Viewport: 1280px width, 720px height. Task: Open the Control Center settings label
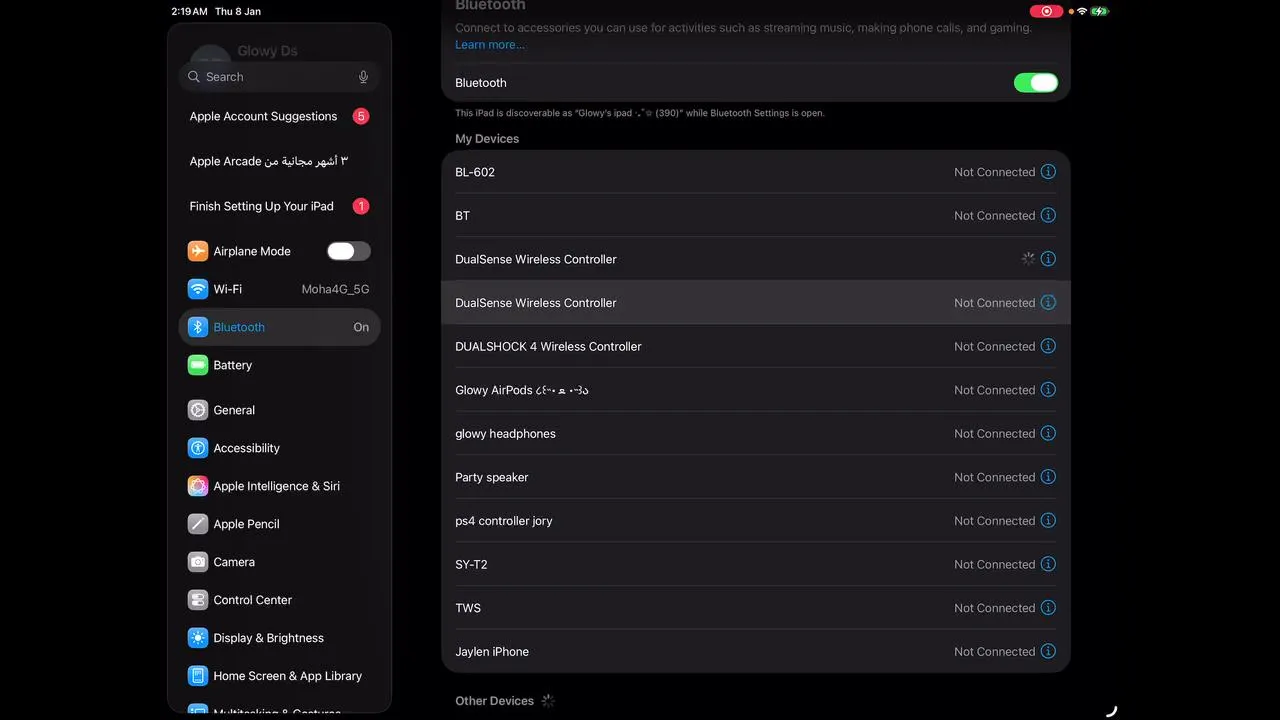coord(253,600)
